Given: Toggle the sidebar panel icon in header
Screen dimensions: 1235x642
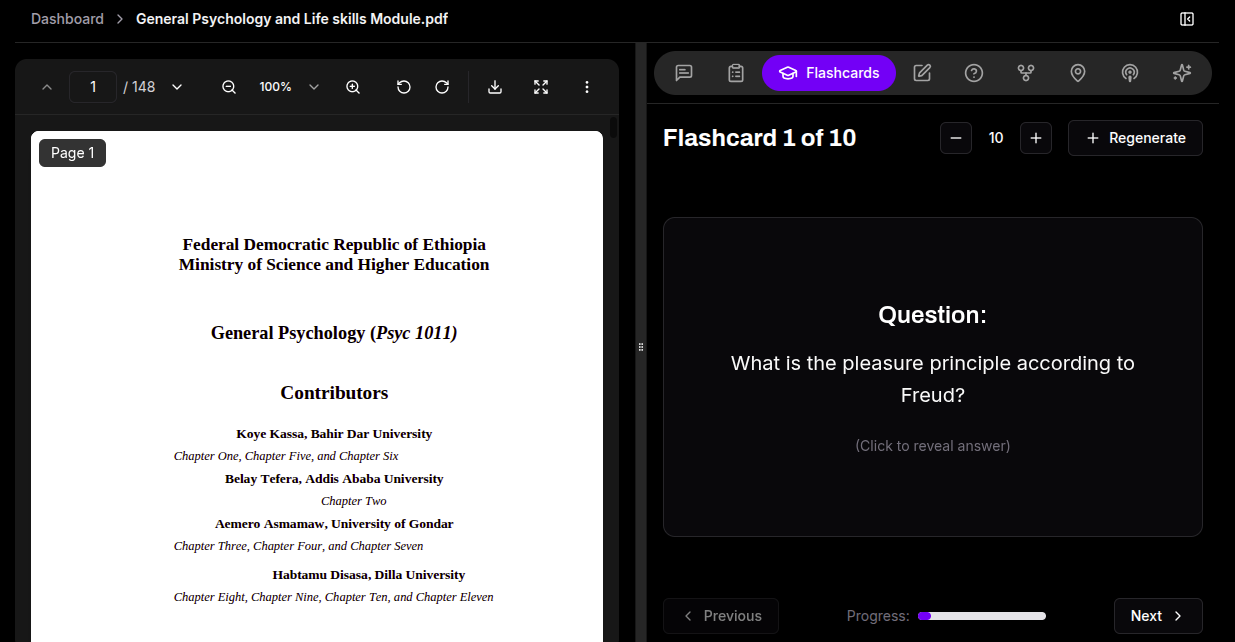Looking at the screenshot, I should [1187, 19].
